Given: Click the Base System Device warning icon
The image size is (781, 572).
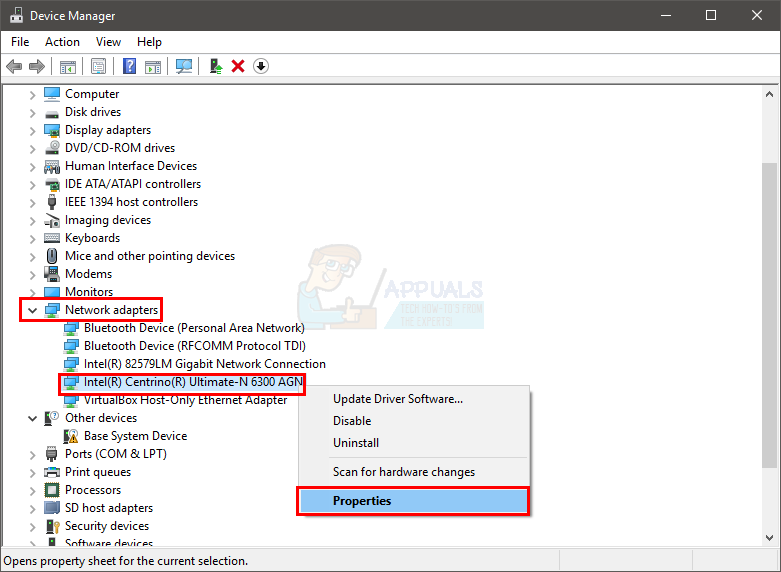Looking at the screenshot, I should point(71,436).
